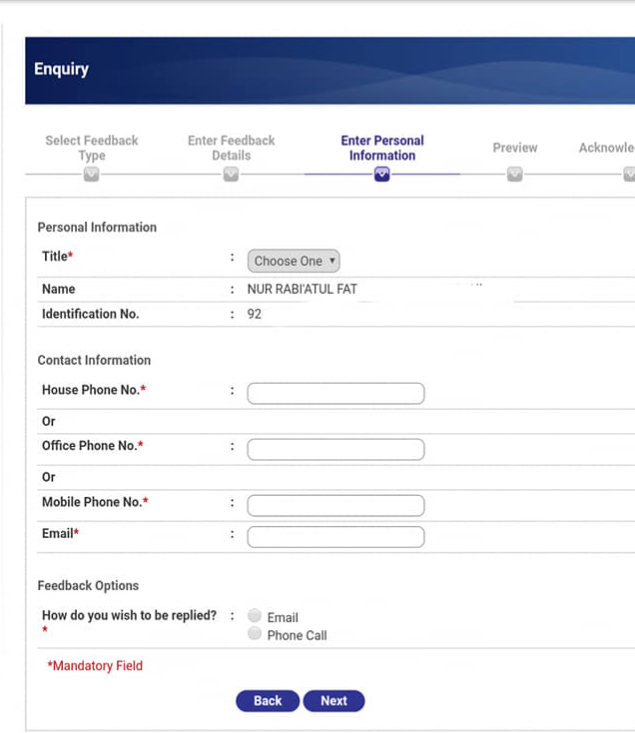Click the Select Feedback Type step marker icon
The height and width of the screenshot is (733, 635).
point(91,174)
